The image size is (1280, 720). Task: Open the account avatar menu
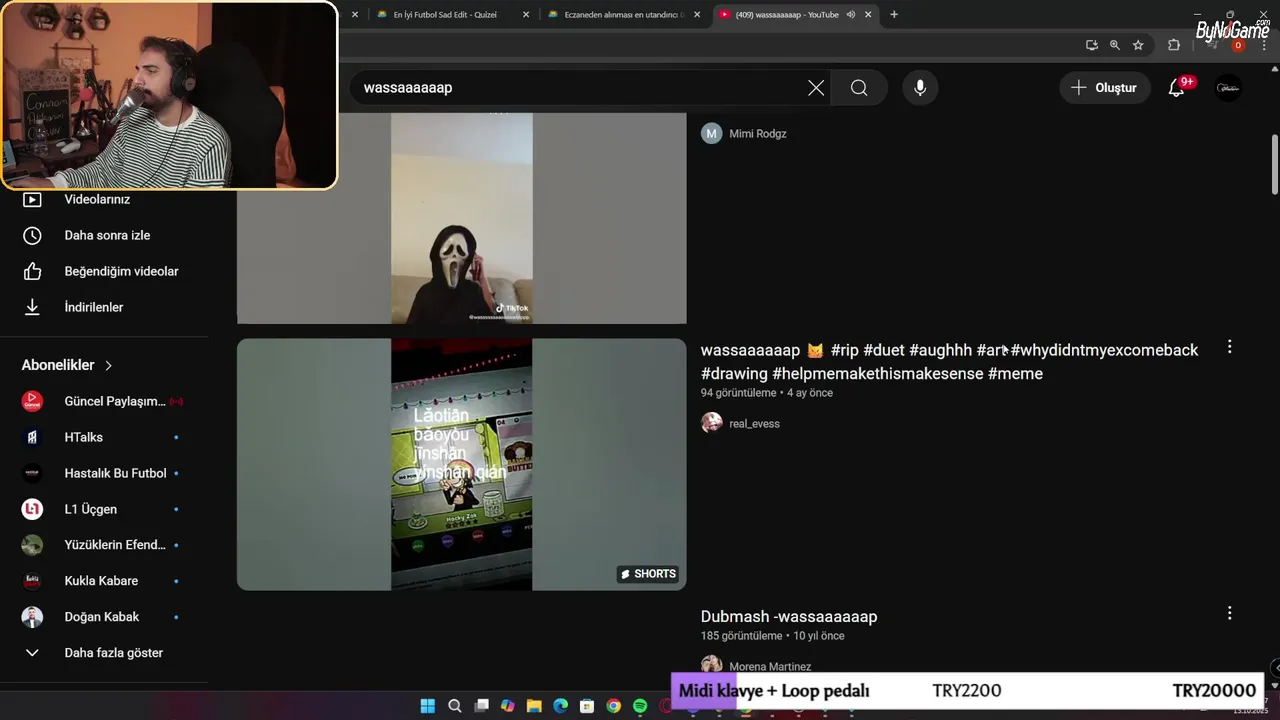point(1228,88)
